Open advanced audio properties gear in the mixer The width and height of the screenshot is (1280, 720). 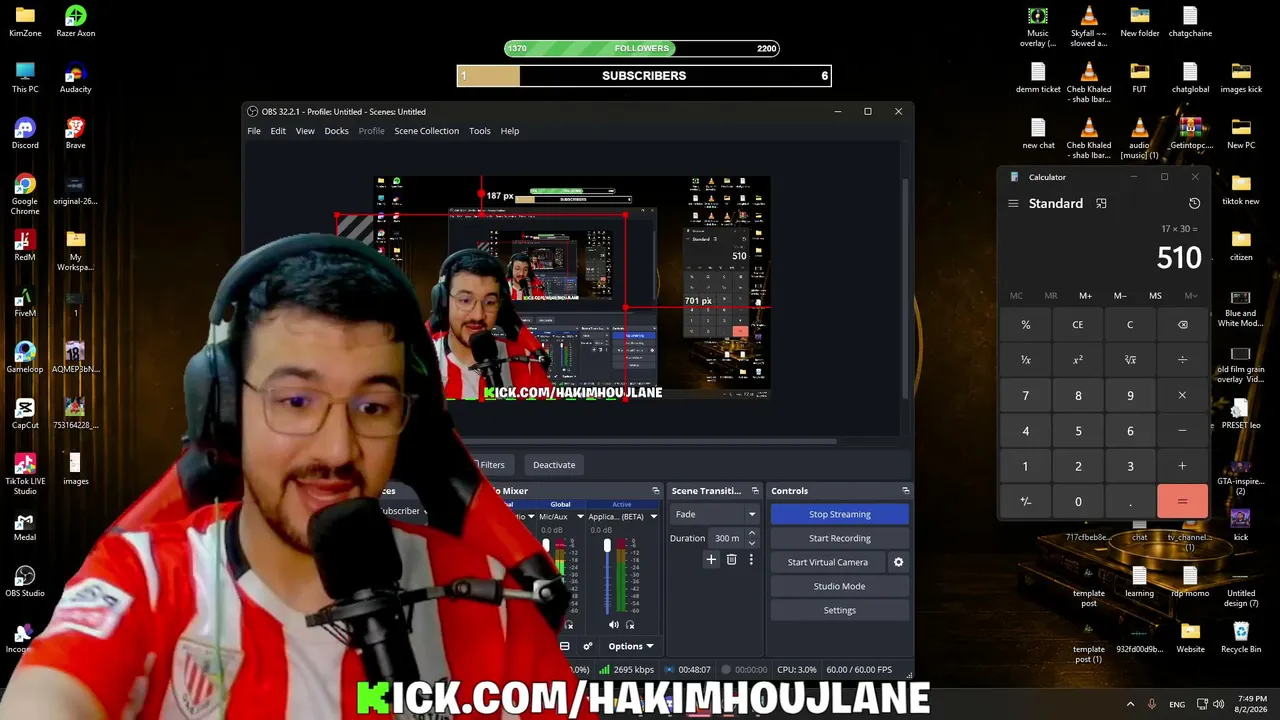[587, 646]
